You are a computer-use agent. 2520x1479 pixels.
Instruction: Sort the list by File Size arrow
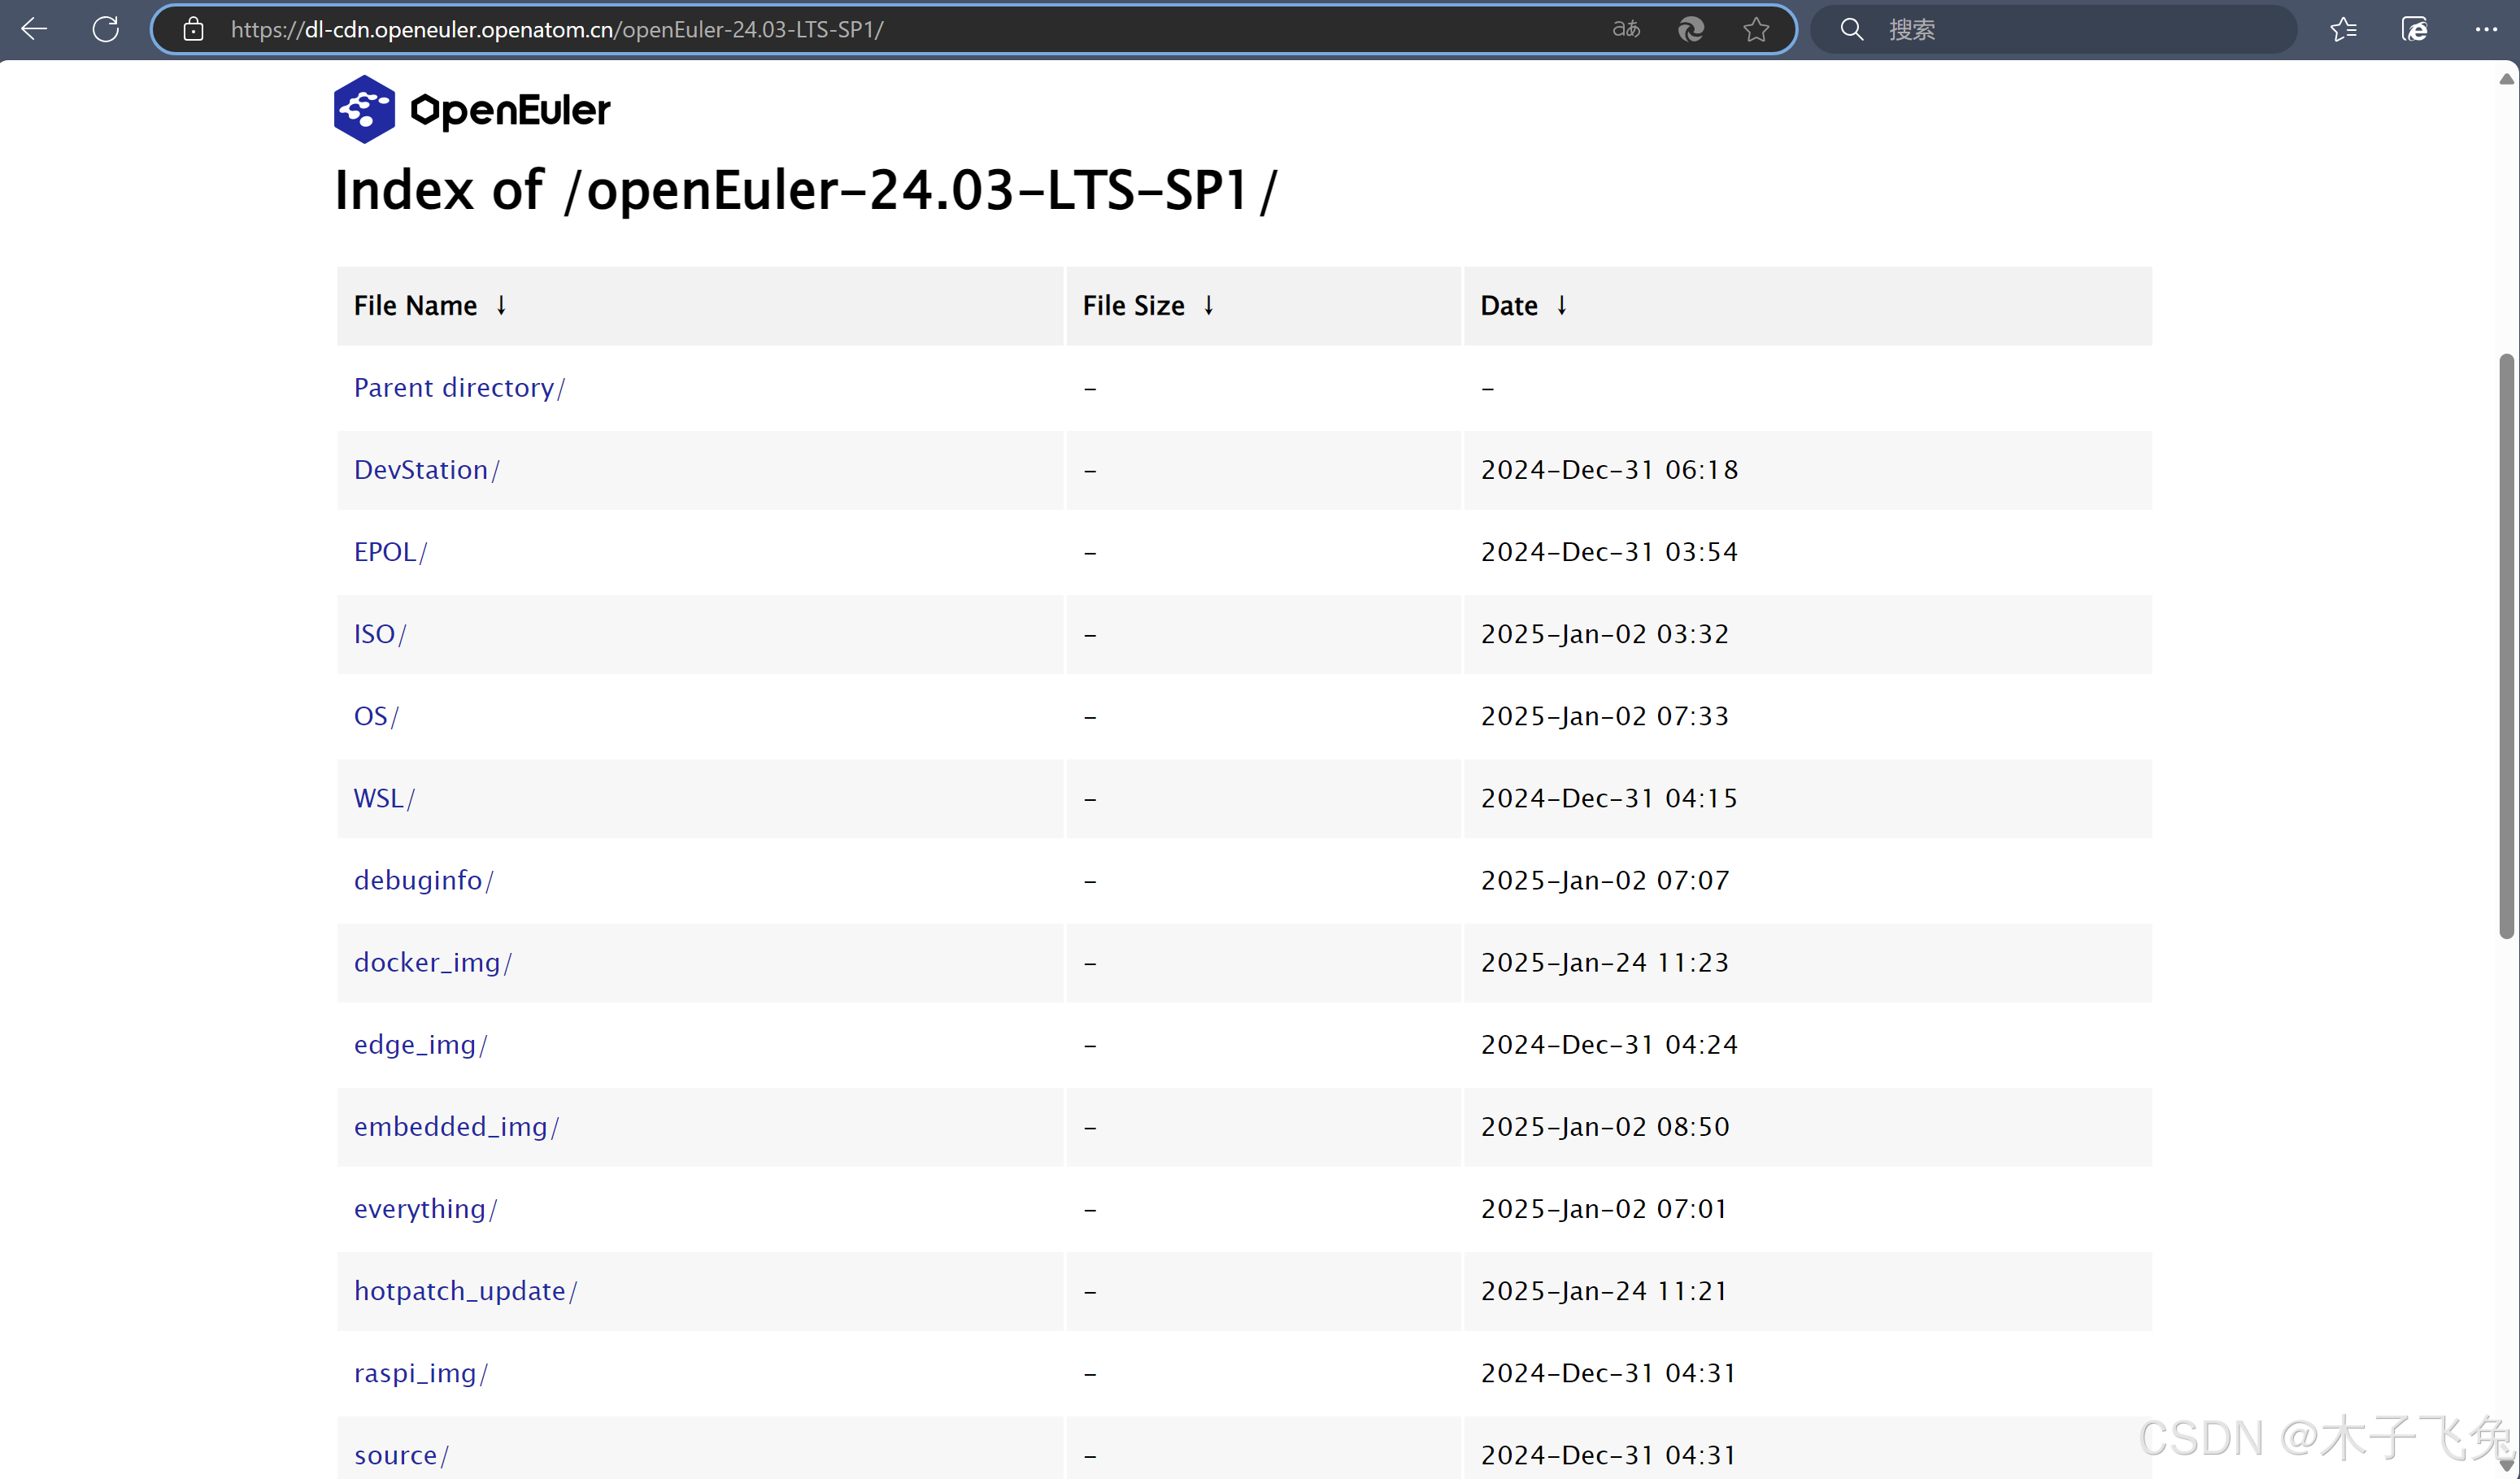pos(1209,305)
